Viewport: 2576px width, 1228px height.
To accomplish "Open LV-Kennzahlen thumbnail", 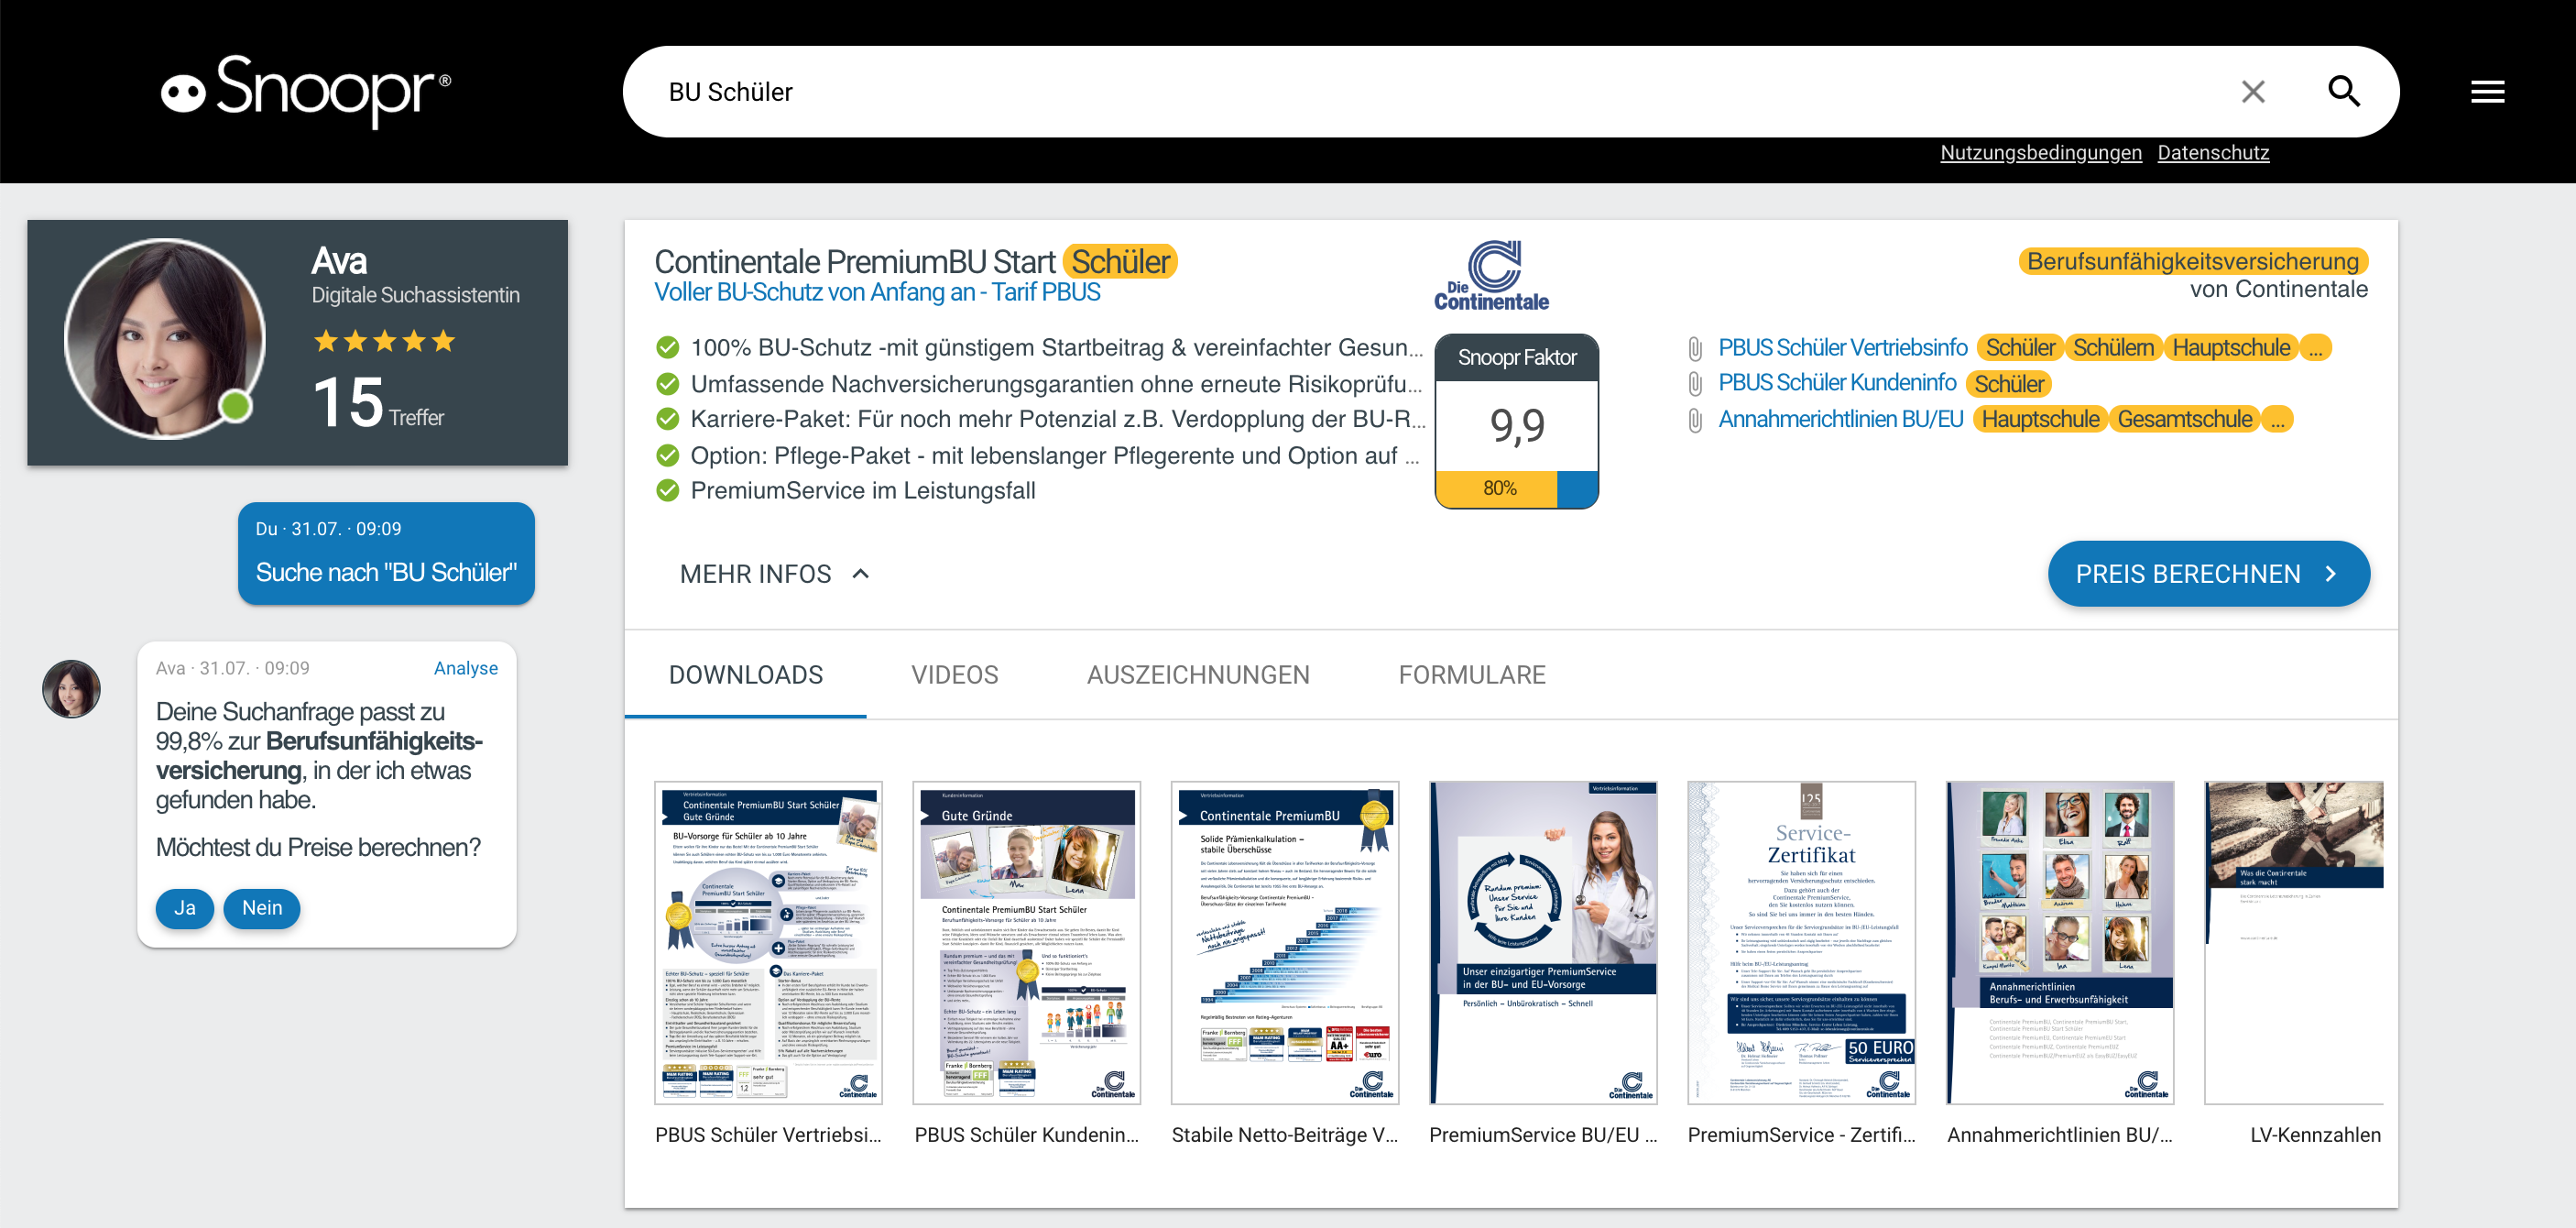I will (2294, 943).
